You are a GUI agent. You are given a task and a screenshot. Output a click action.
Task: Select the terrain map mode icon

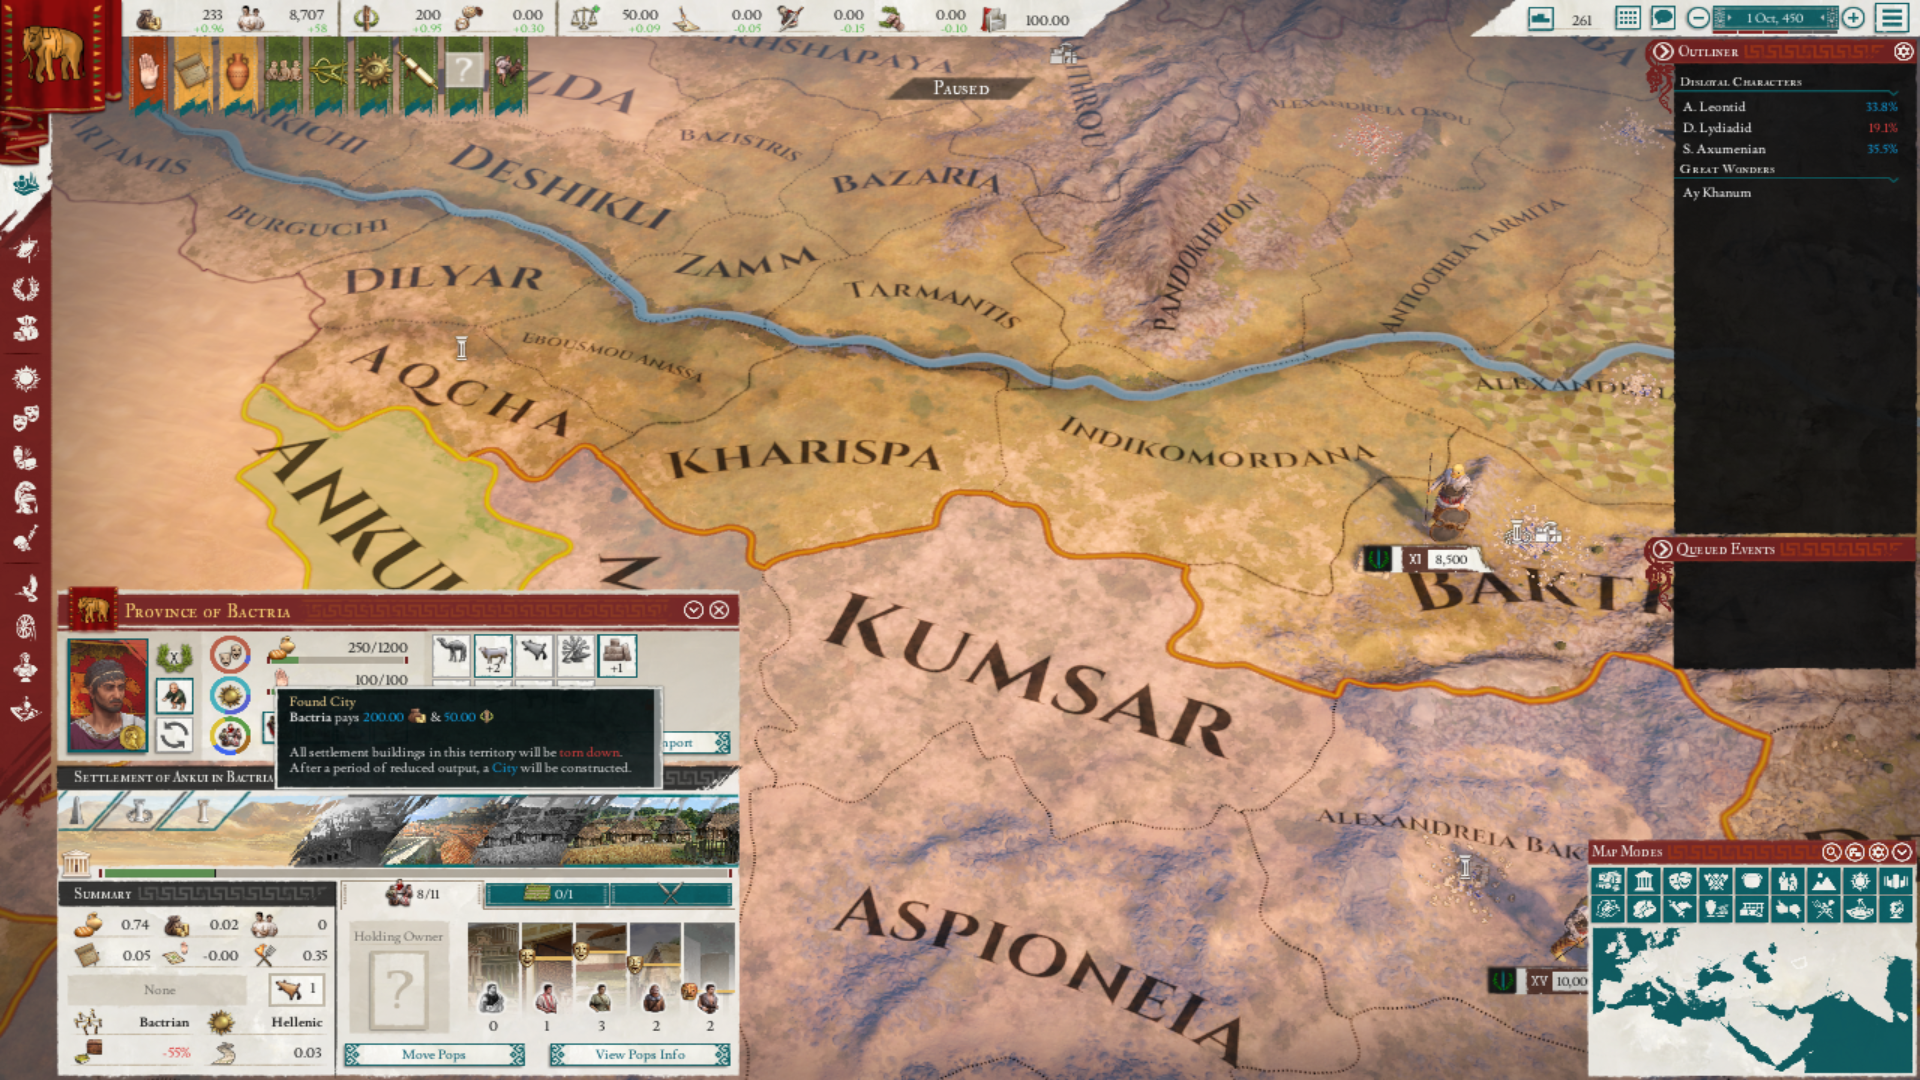click(x=1823, y=881)
